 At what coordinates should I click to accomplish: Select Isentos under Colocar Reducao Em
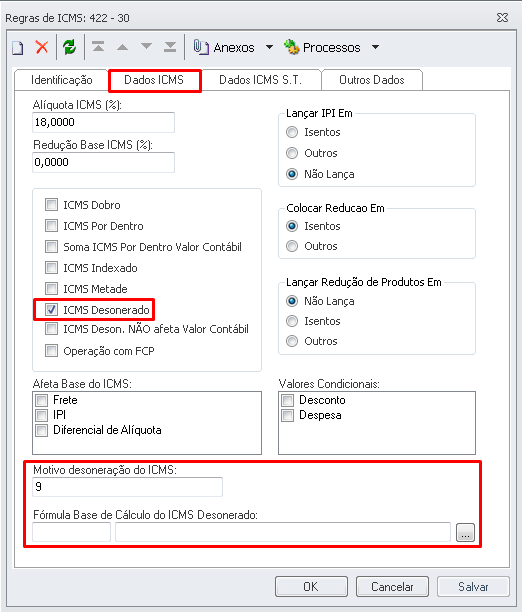coord(292,226)
